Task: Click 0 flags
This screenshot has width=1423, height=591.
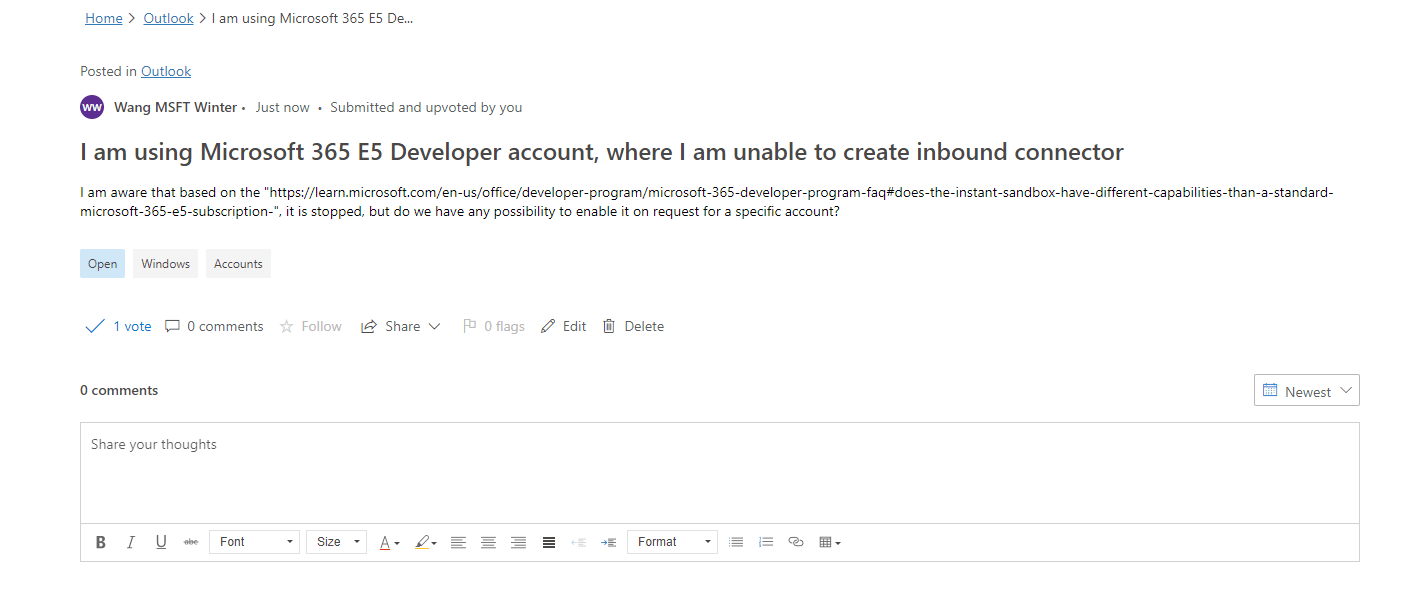Action: pyautogui.click(x=494, y=326)
